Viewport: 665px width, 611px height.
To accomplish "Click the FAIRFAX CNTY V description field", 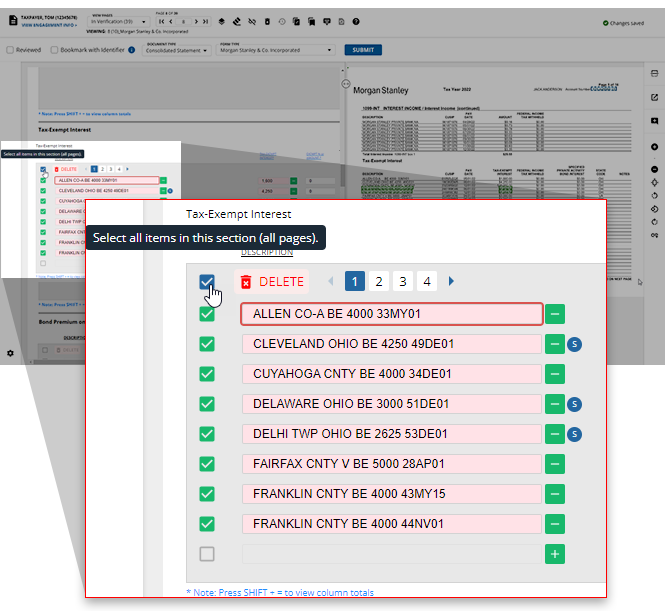I will (x=391, y=464).
